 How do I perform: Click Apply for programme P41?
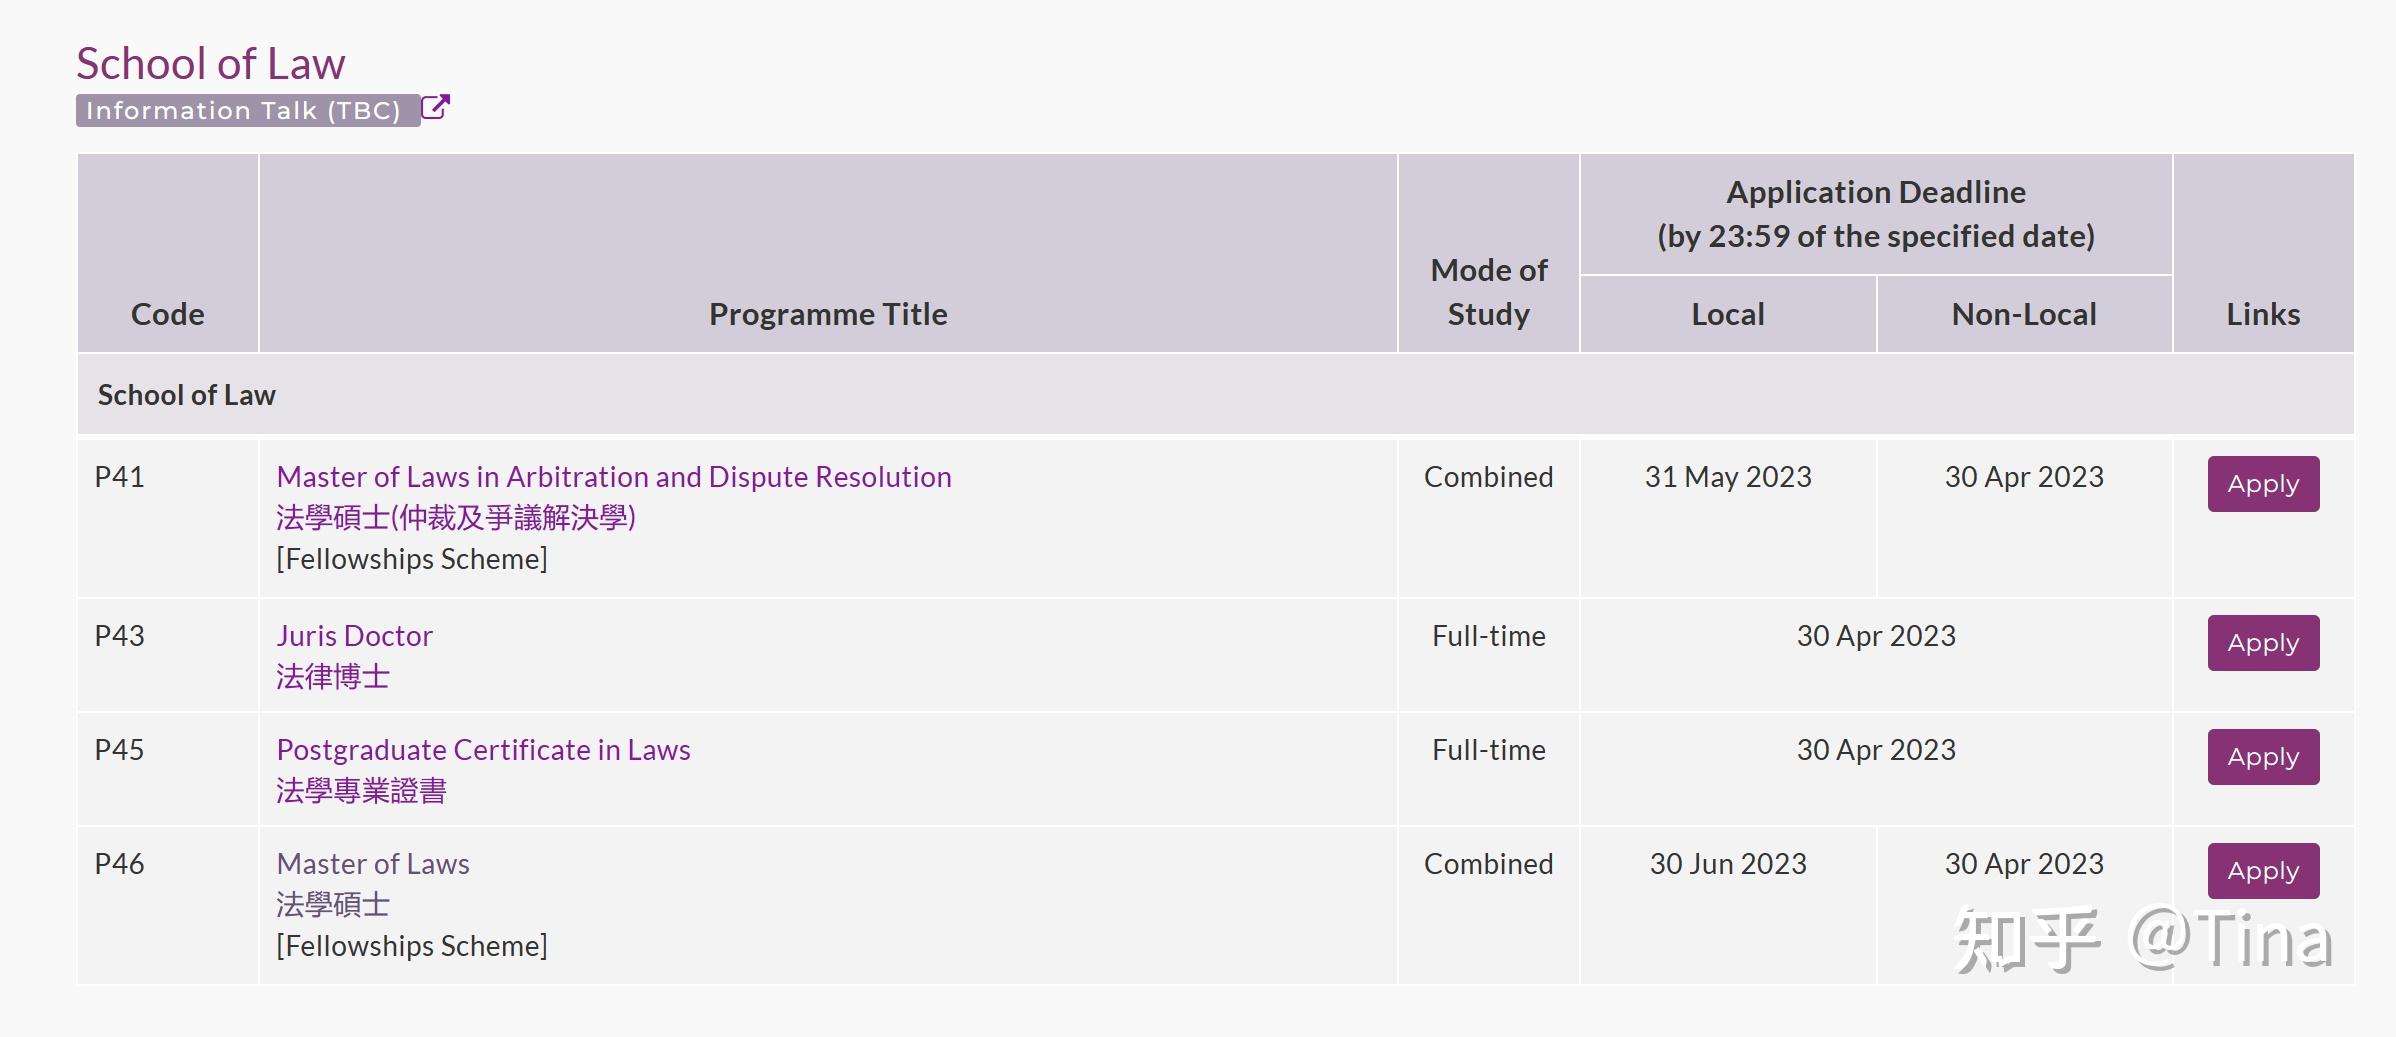point(2262,484)
